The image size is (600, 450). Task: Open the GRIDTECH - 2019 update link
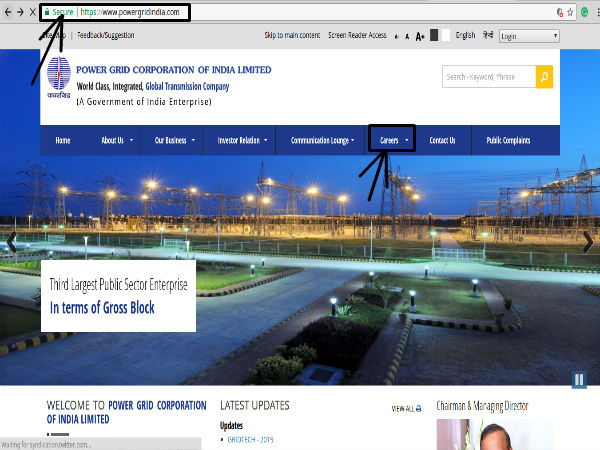[250, 440]
